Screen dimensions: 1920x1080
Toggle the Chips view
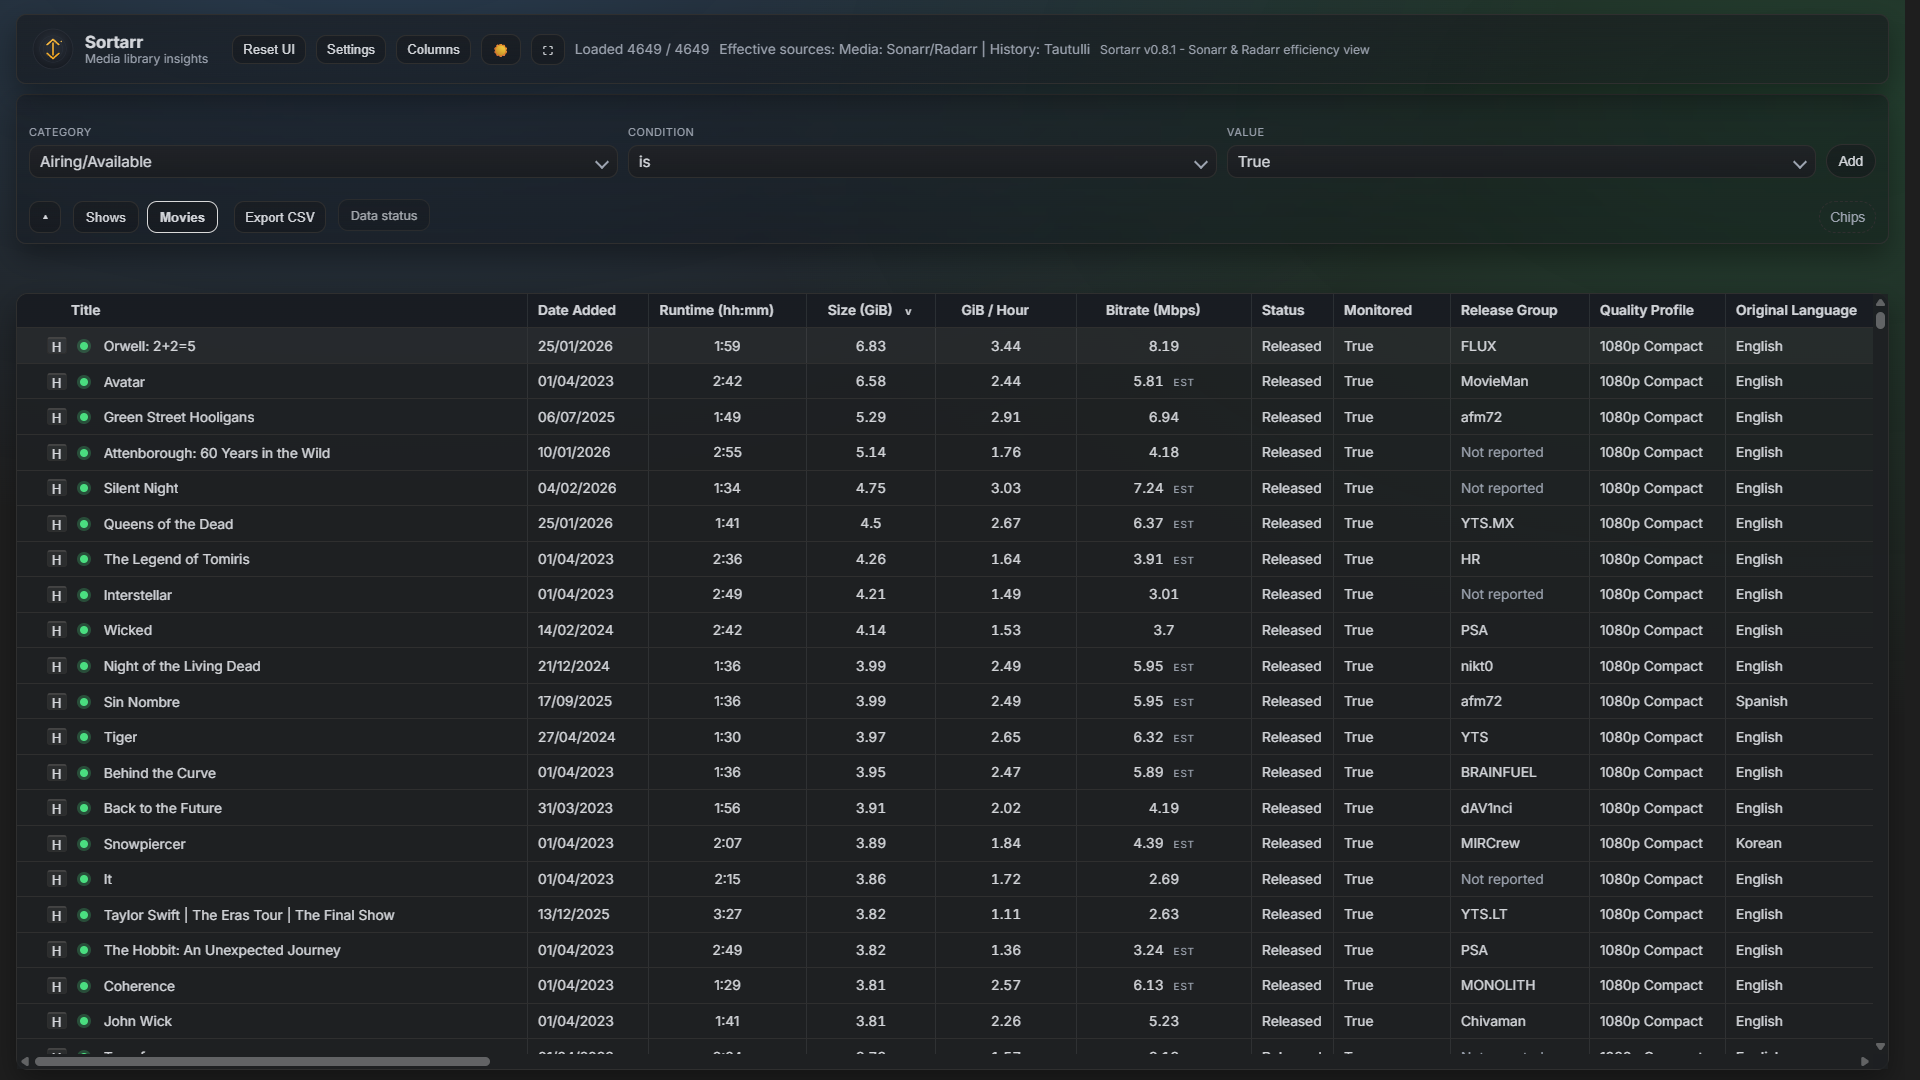[x=1846, y=217]
